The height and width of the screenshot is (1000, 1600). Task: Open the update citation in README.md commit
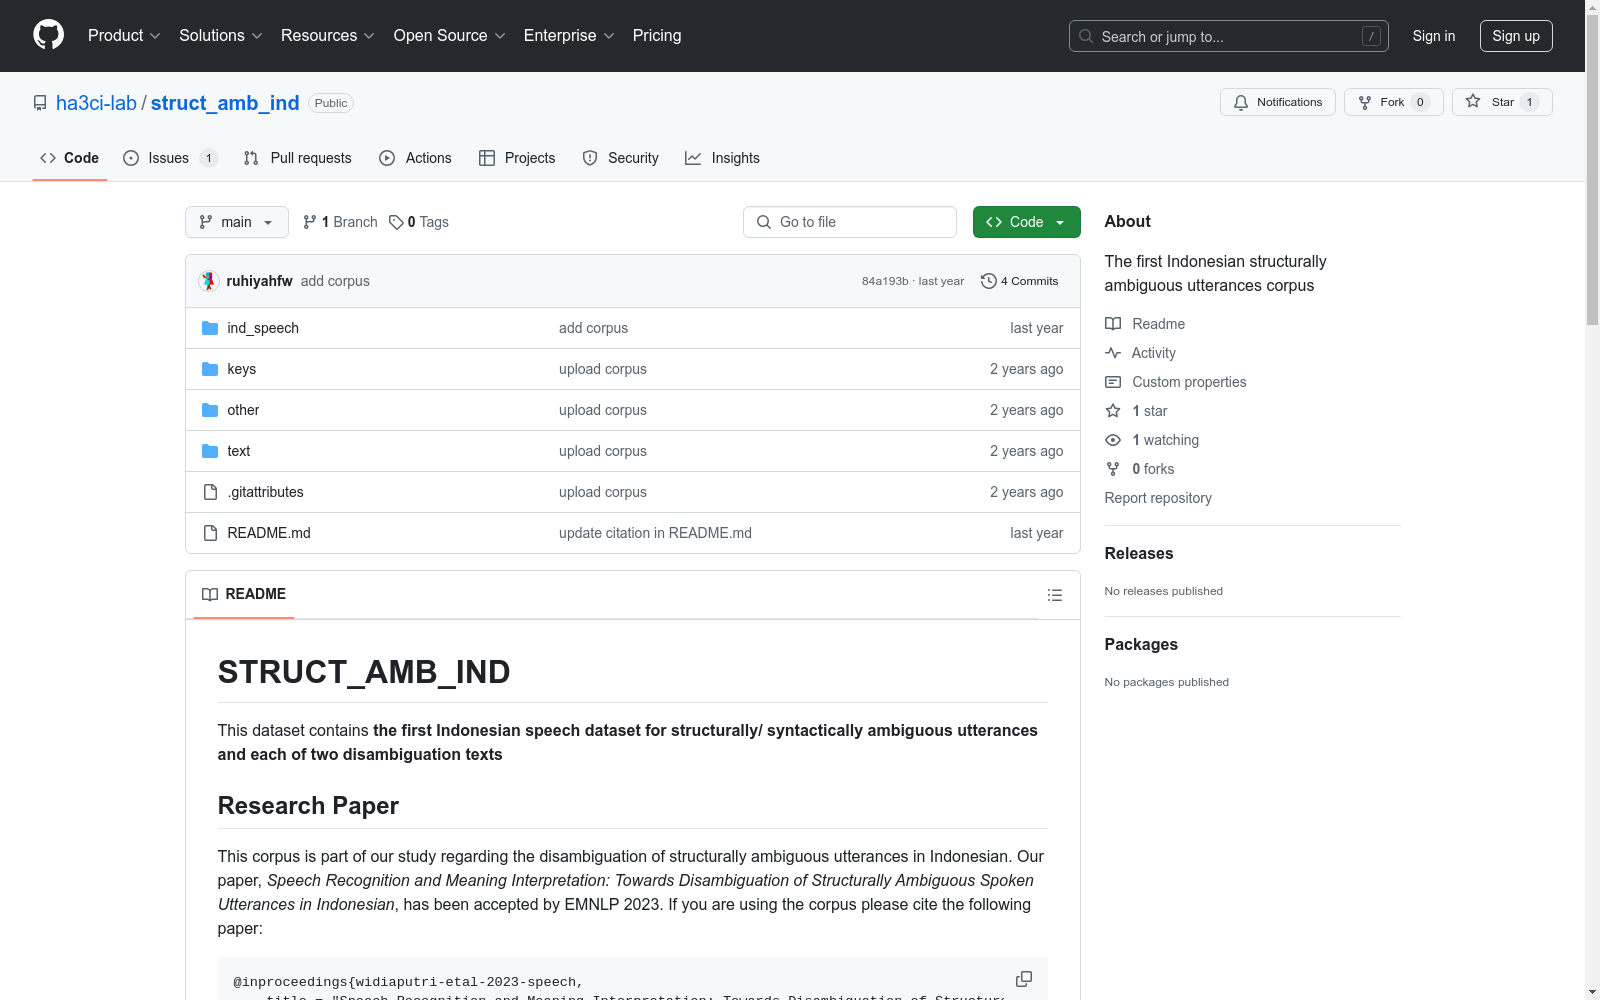655,533
